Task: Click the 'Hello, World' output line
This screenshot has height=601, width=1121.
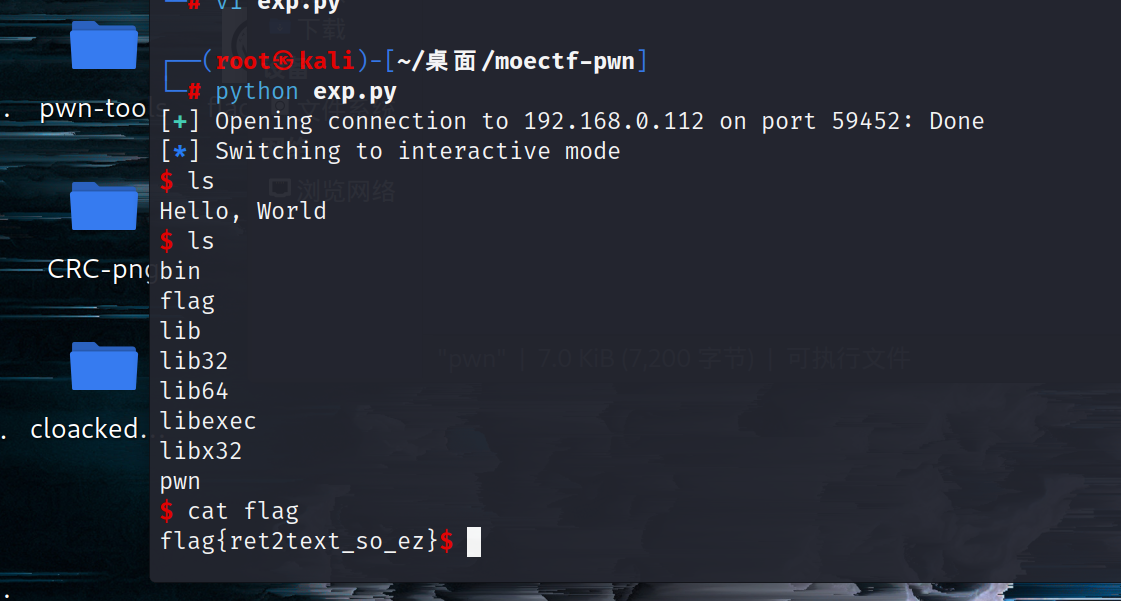Action: (243, 211)
